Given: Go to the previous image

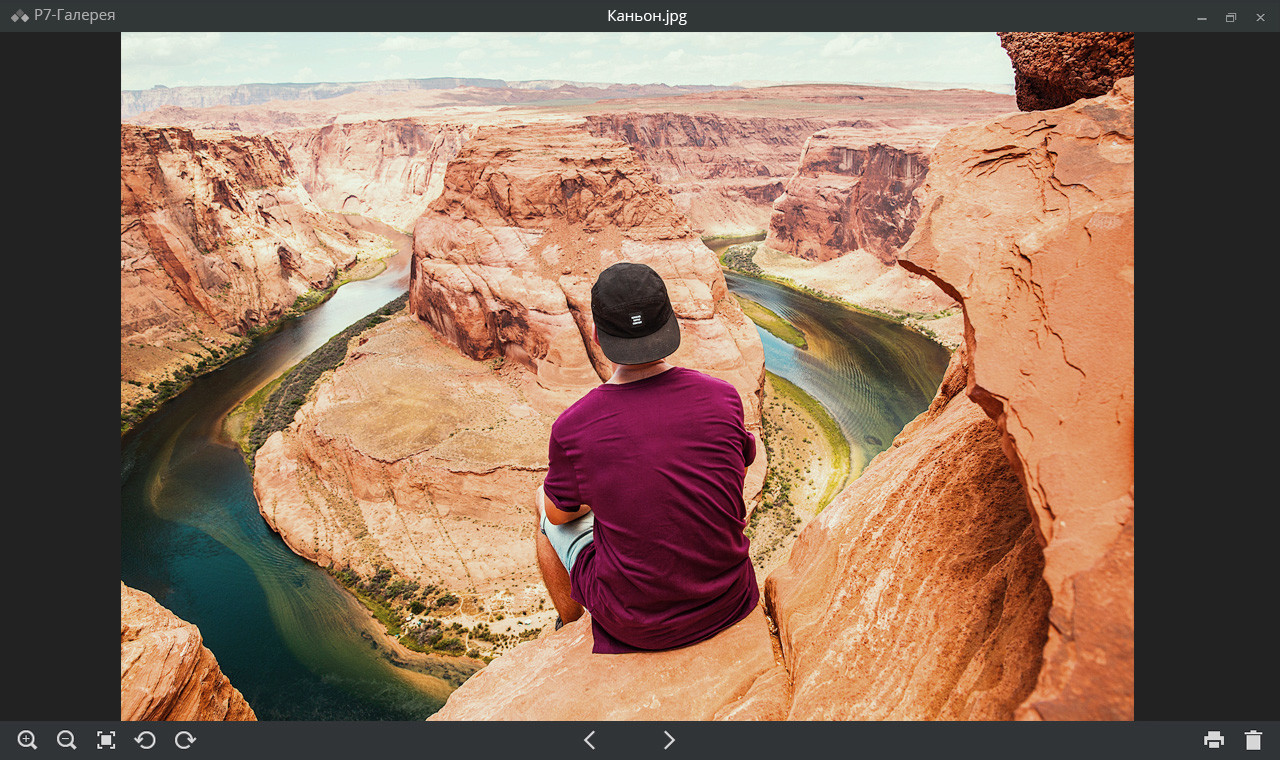Looking at the screenshot, I should click(x=590, y=740).
